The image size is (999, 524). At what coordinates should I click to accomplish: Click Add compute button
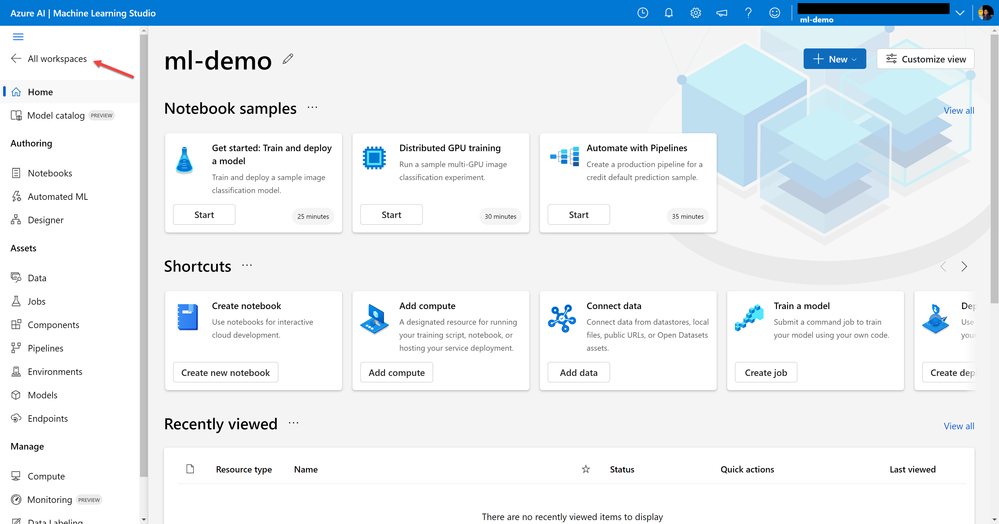click(x=396, y=372)
